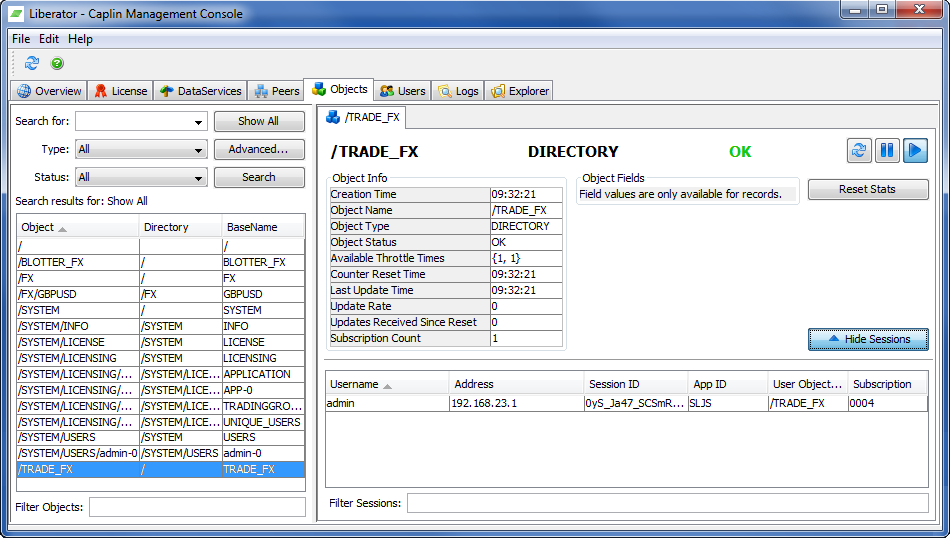Screen dimensions: 951x538
Task: Expand the Search for combo box
Action: click(198, 122)
